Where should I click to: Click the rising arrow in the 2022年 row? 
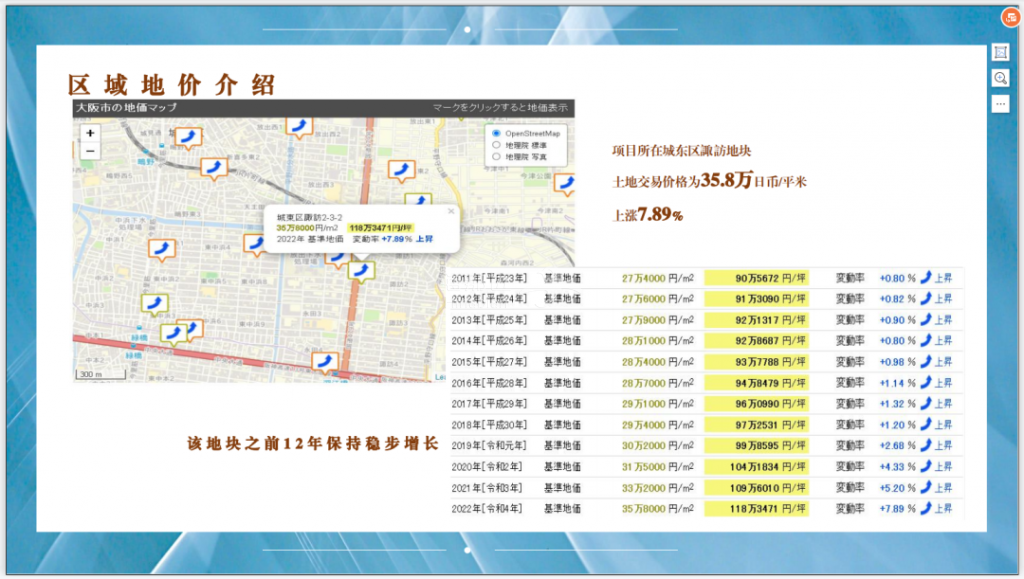coord(925,508)
